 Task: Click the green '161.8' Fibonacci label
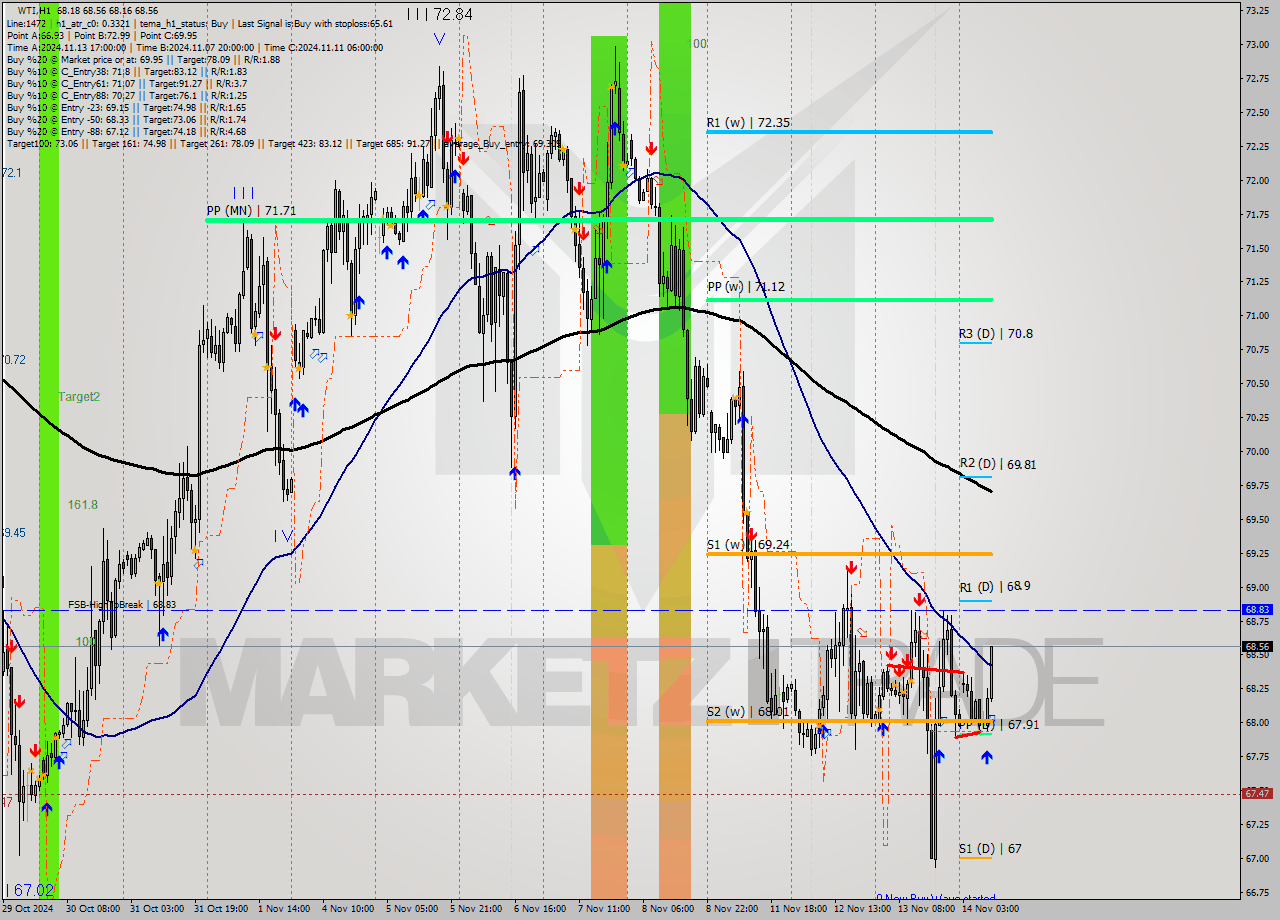83,505
